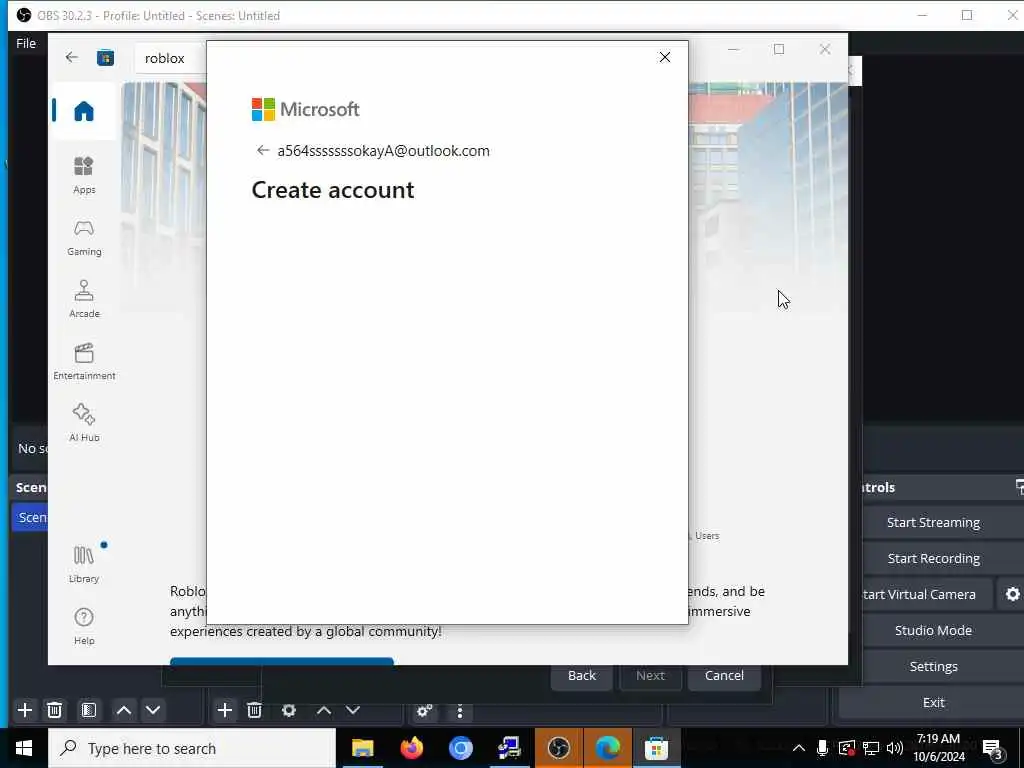The image size is (1024, 768).
Task: Open audio mixer three-dot menu
Action: [x=460, y=711]
